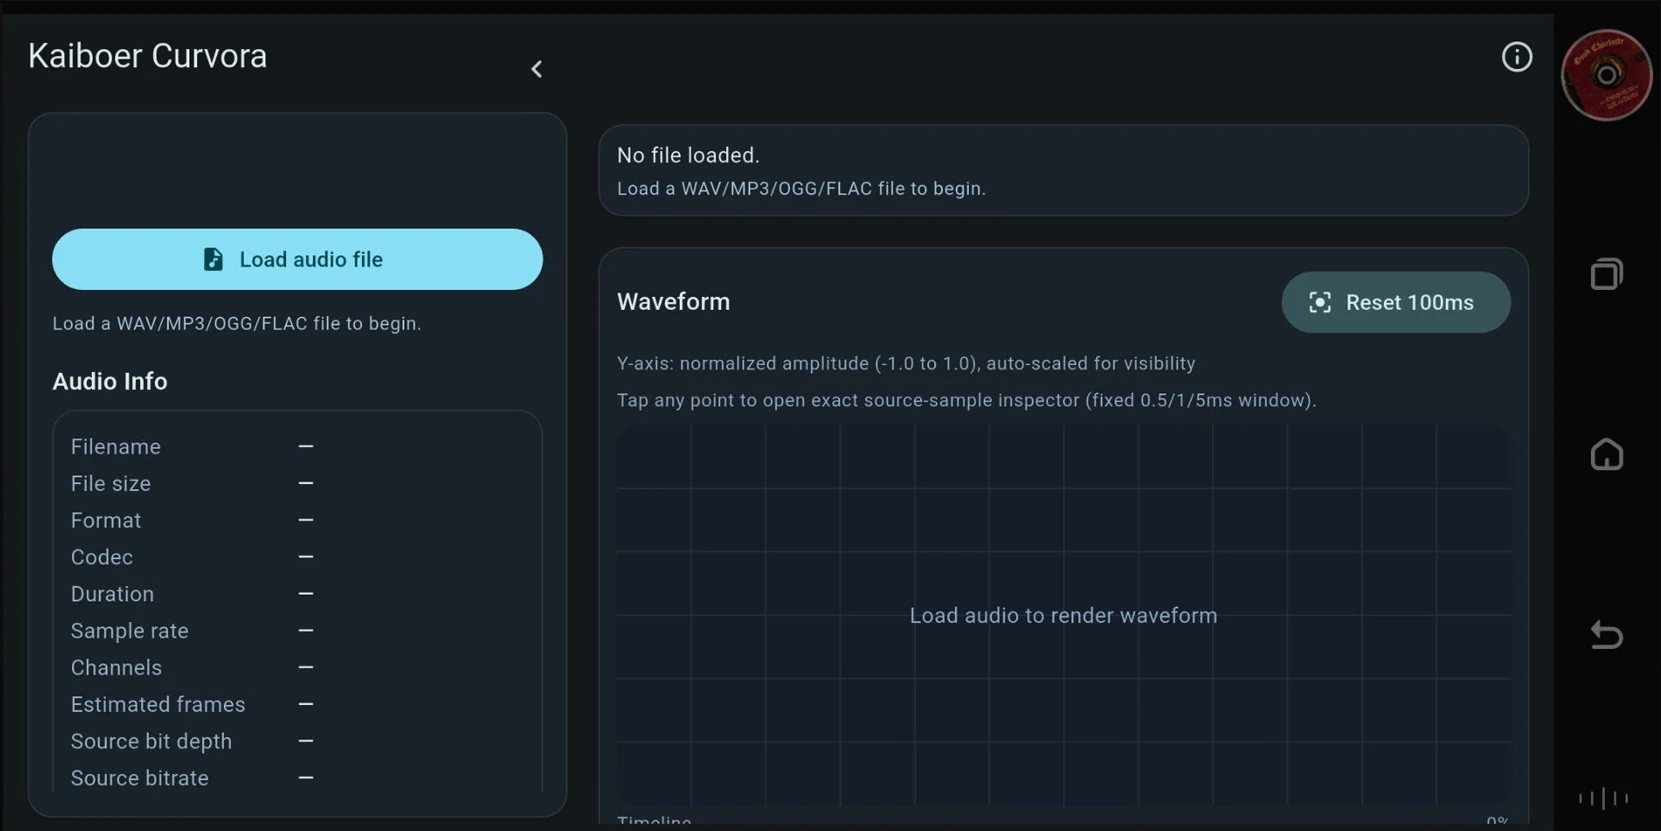
Task: Select the Channels row
Action: click(x=297, y=668)
